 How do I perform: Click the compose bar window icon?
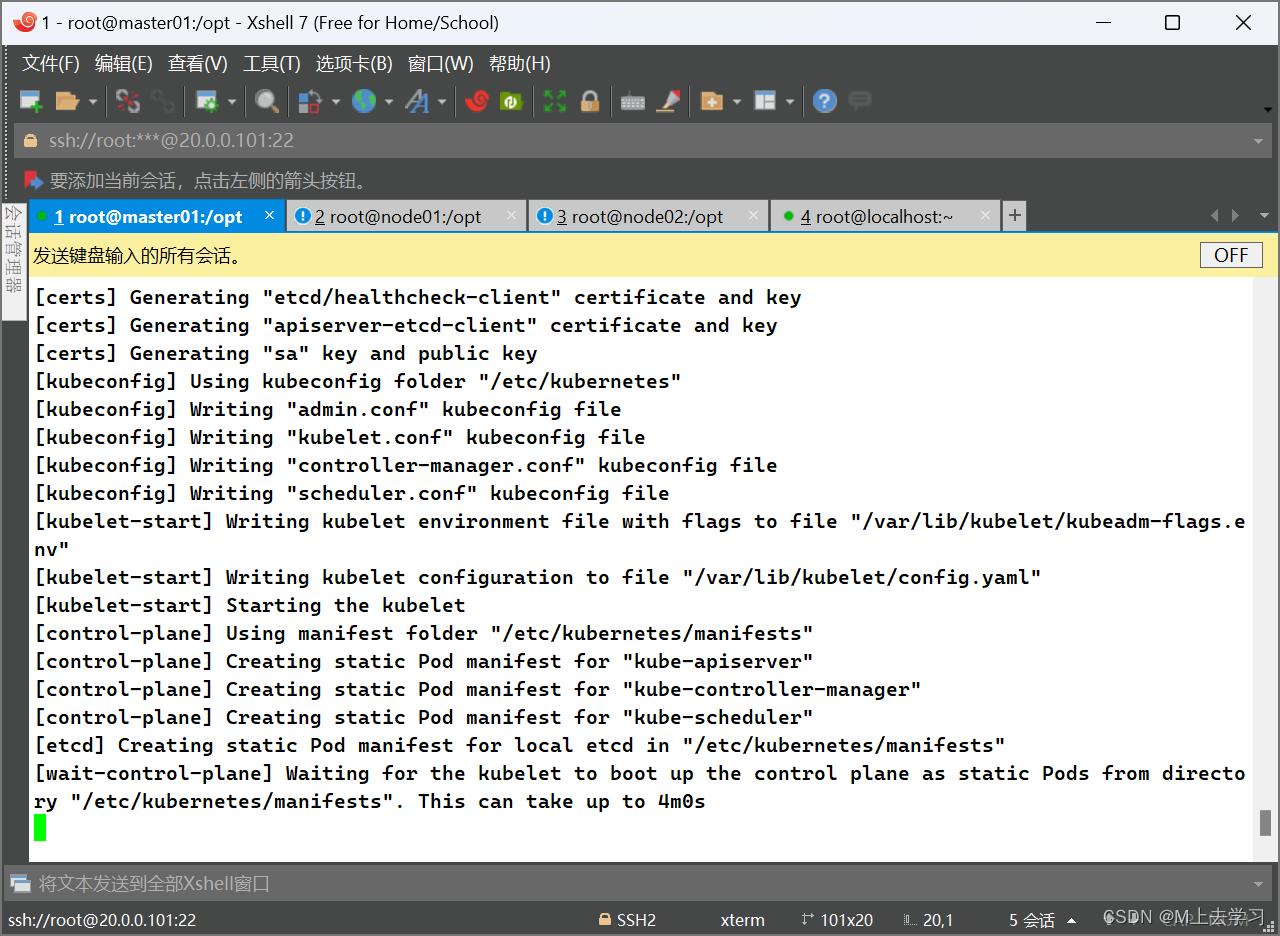click(x=21, y=884)
